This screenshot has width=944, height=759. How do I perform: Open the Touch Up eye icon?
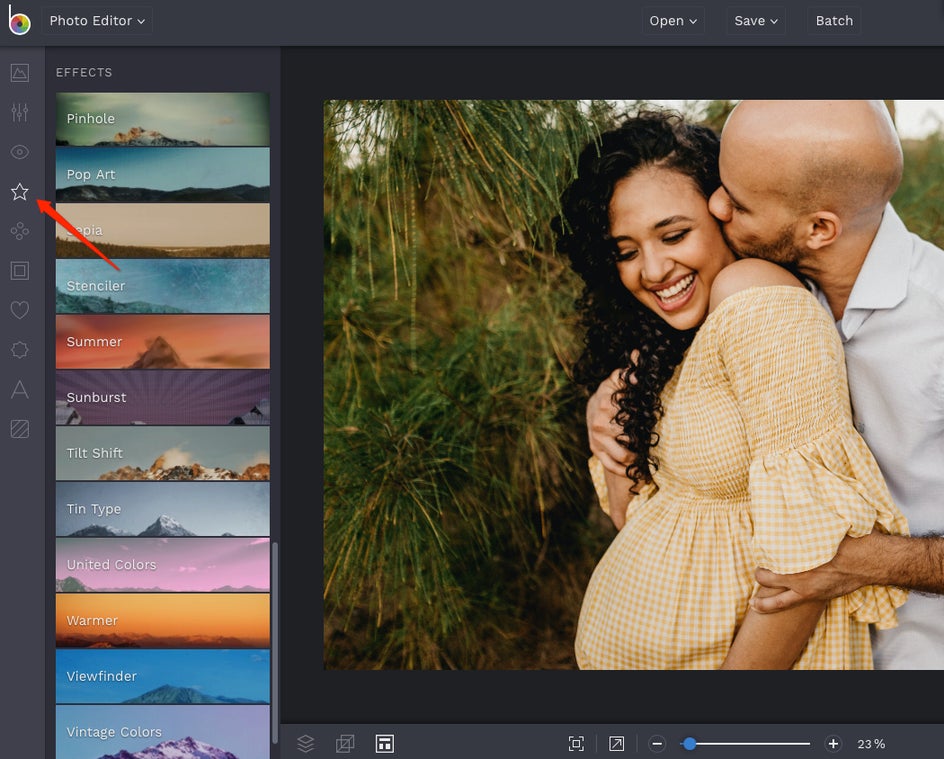point(20,152)
